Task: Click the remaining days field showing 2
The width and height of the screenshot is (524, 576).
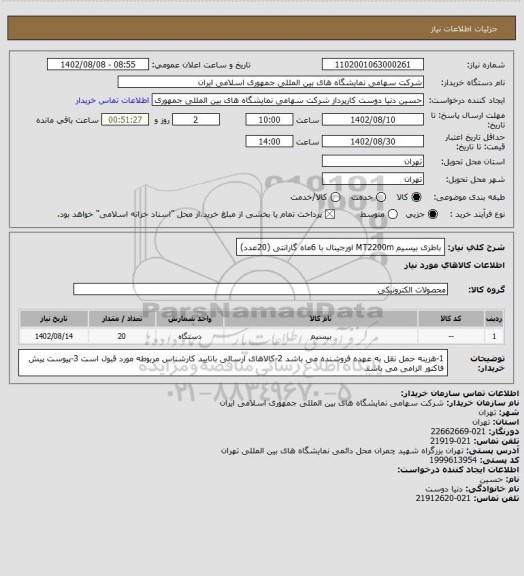Action: pyautogui.click(x=196, y=120)
